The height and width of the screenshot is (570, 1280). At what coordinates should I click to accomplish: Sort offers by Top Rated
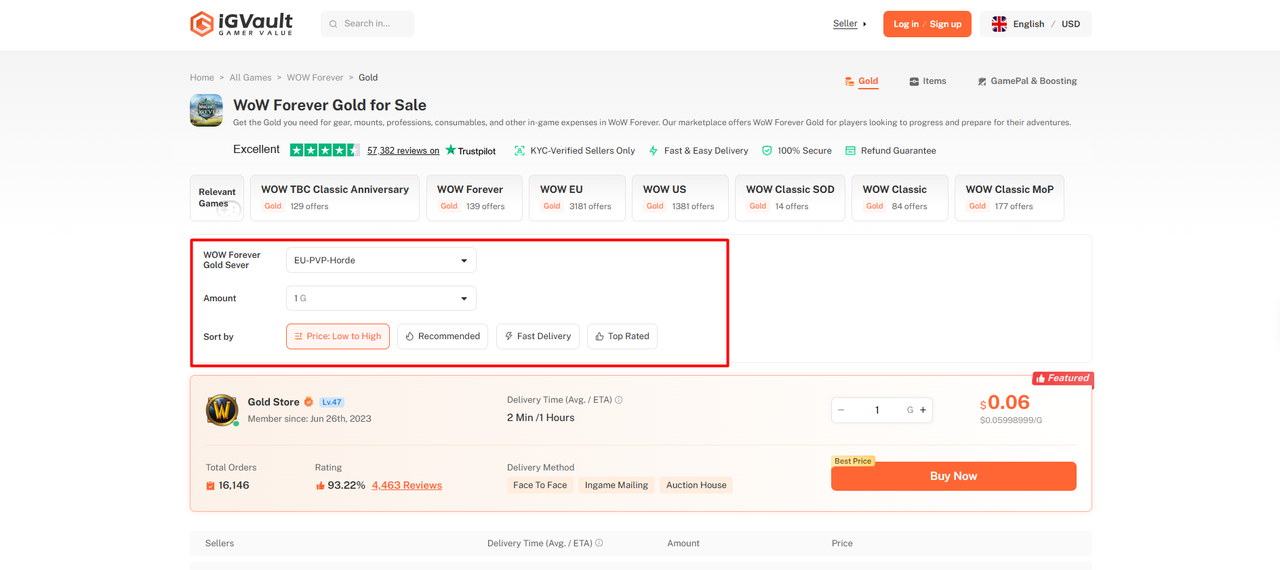click(622, 336)
